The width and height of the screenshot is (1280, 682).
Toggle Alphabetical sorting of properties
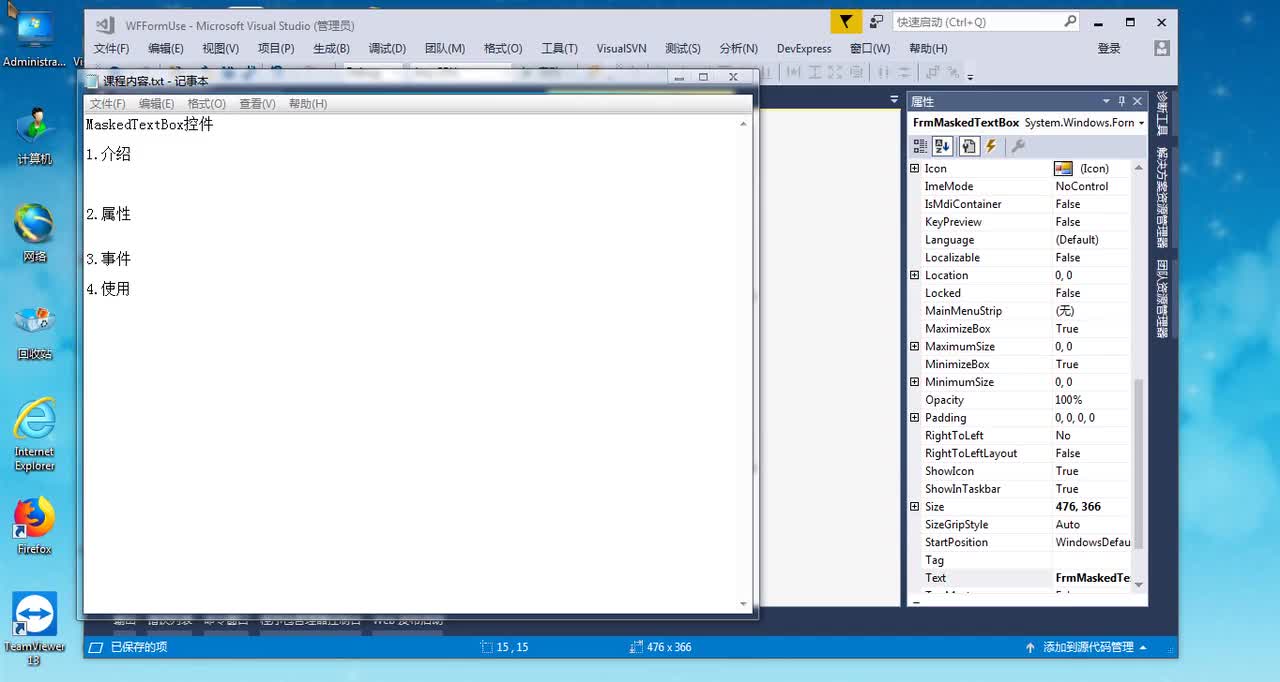point(942,146)
